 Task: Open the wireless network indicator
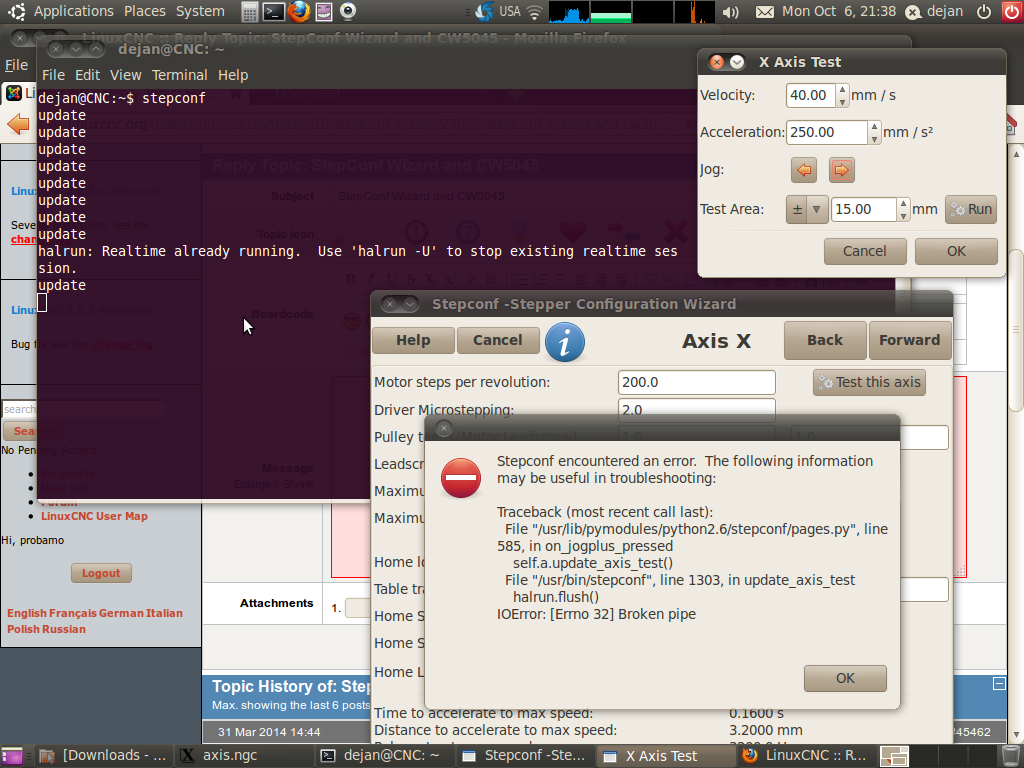(x=535, y=11)
